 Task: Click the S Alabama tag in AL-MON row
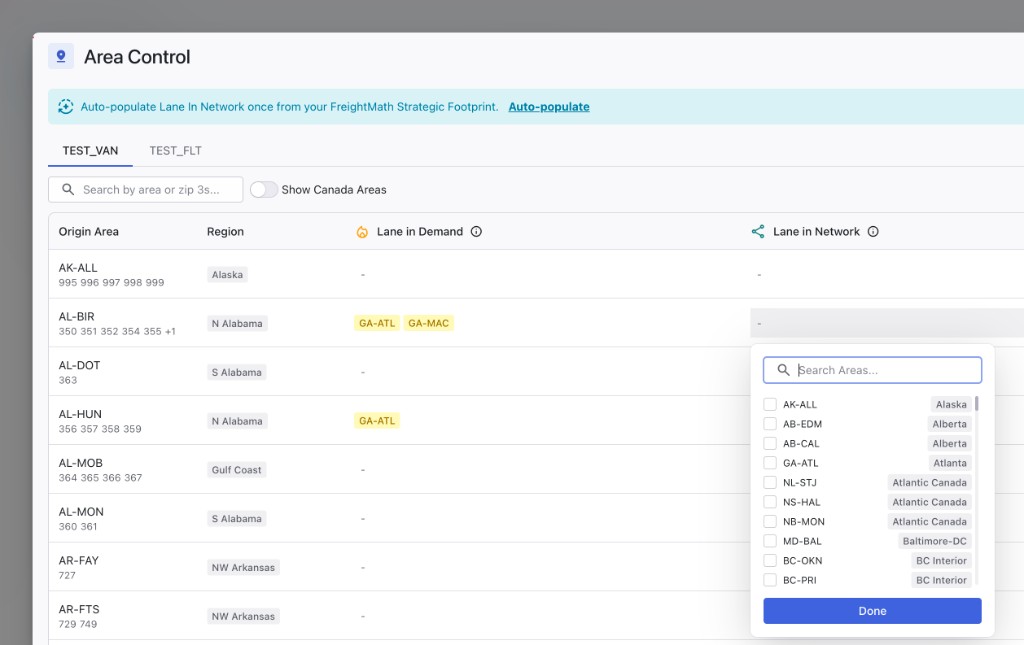[236, 519]
